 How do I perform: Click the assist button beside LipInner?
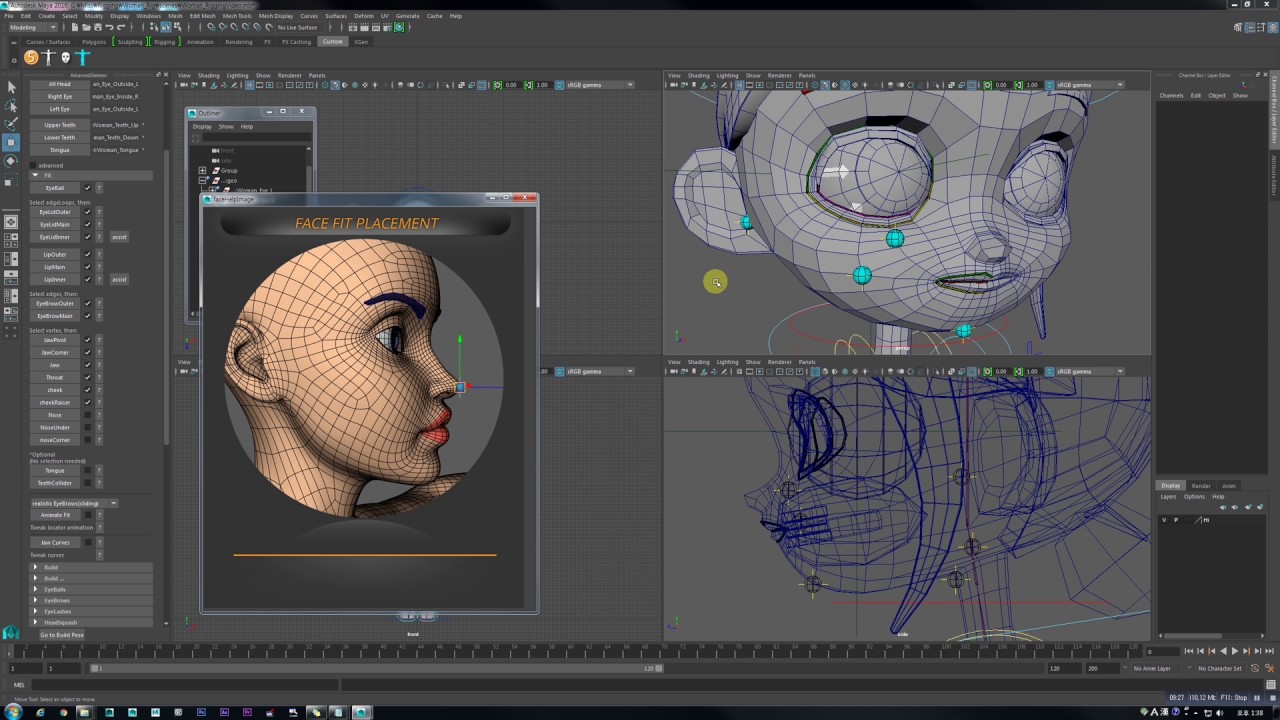[119, 279]
